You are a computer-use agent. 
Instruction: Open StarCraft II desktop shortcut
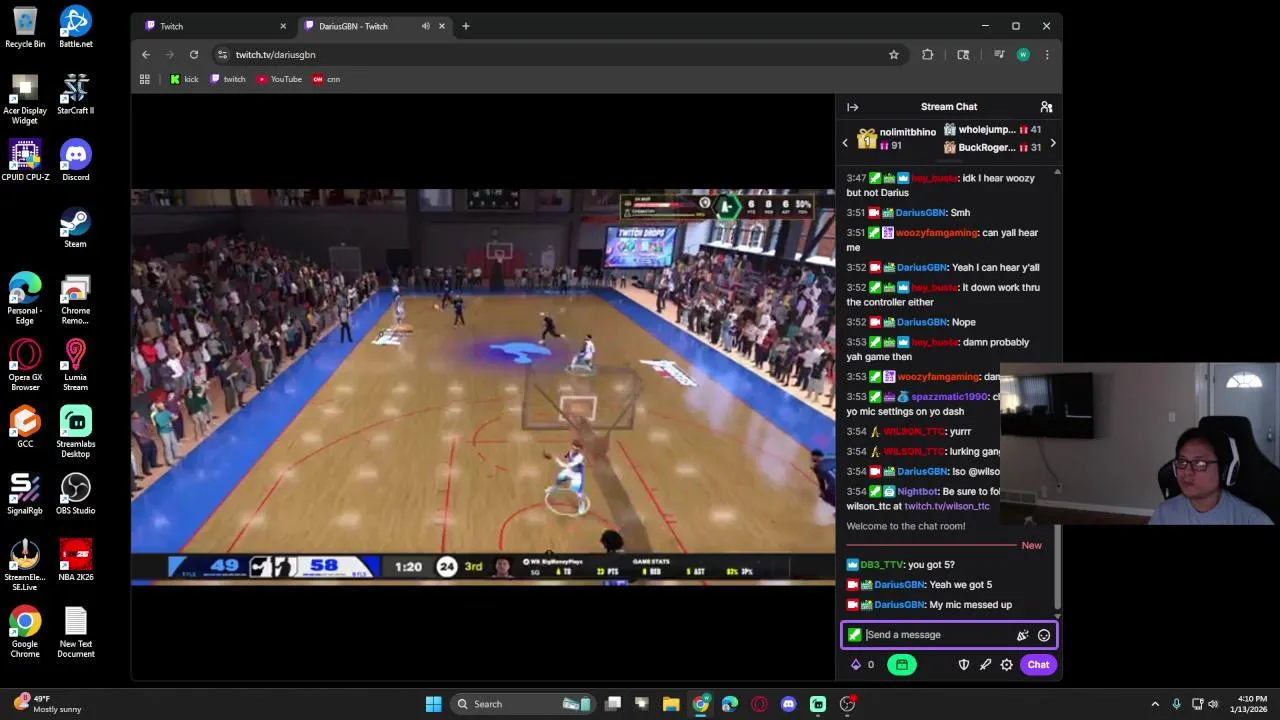click(76, 94)
